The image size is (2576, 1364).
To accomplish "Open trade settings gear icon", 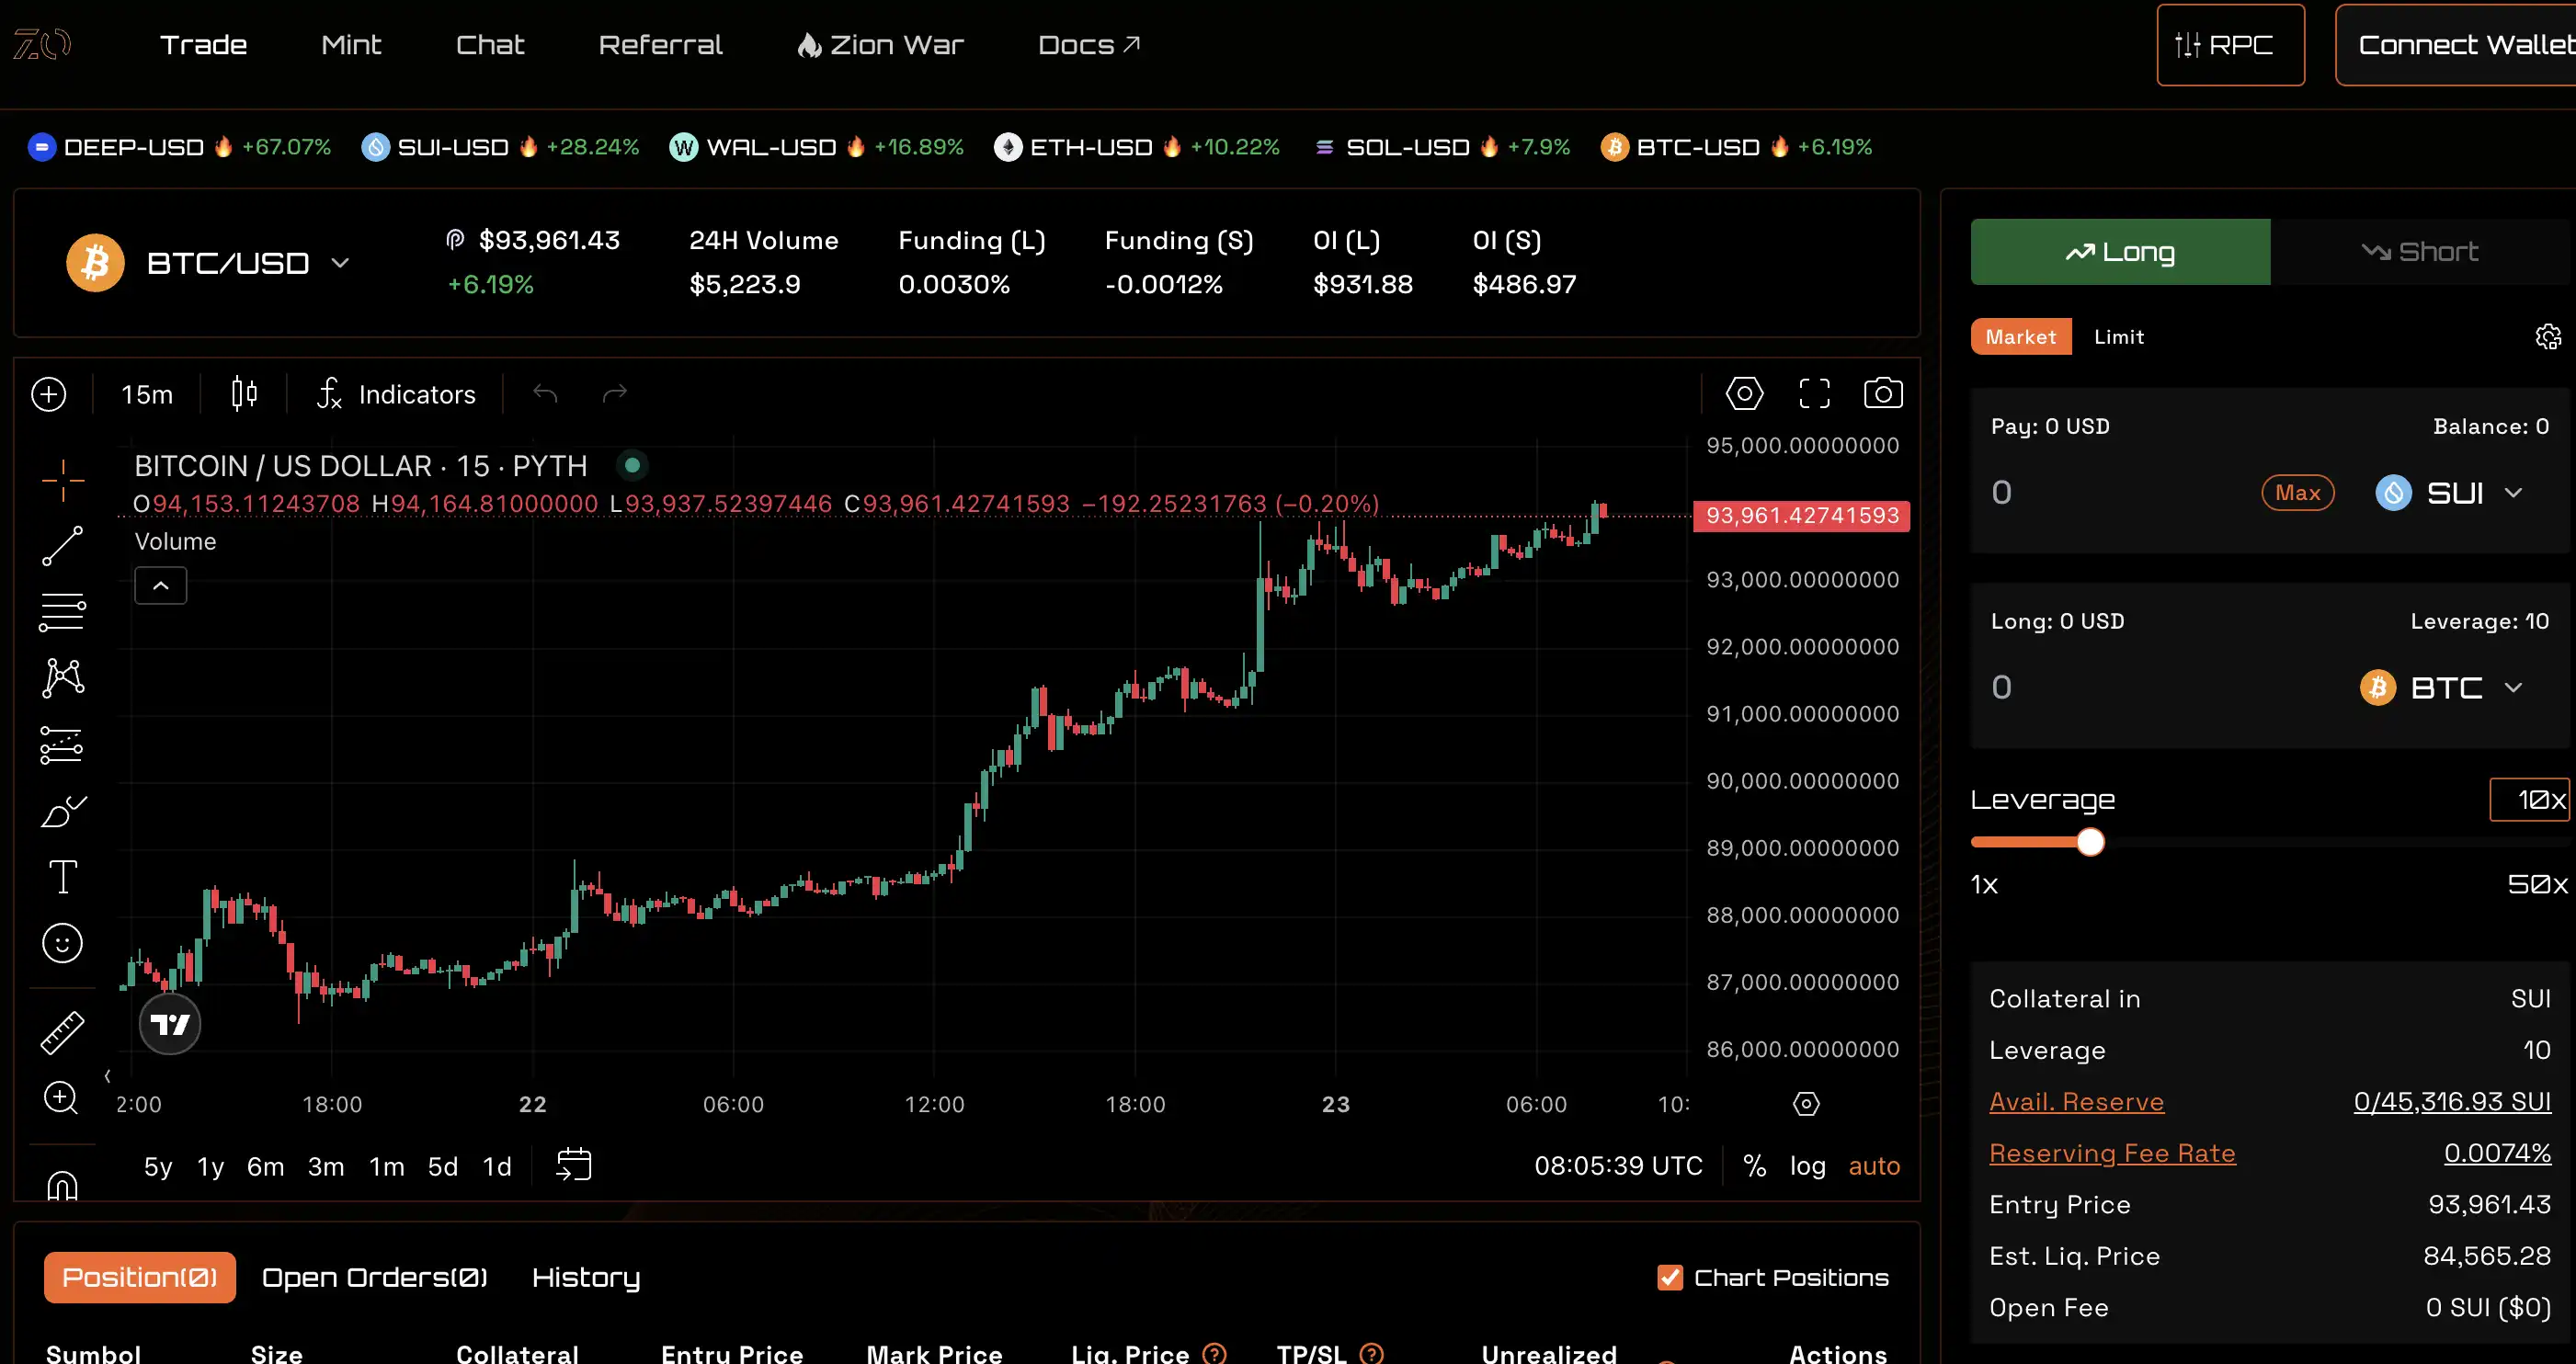I will coord(2547,337).
